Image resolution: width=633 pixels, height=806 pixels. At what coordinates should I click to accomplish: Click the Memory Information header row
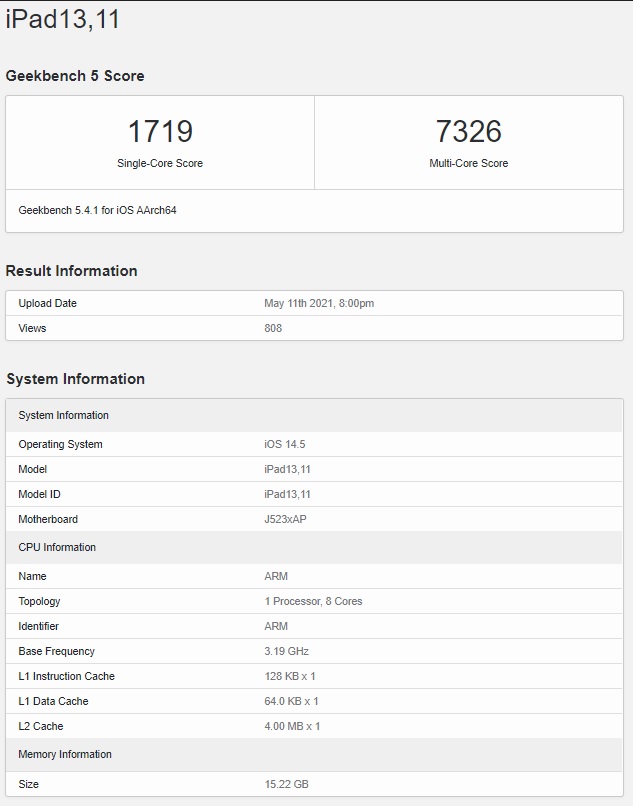pos(314,755)
